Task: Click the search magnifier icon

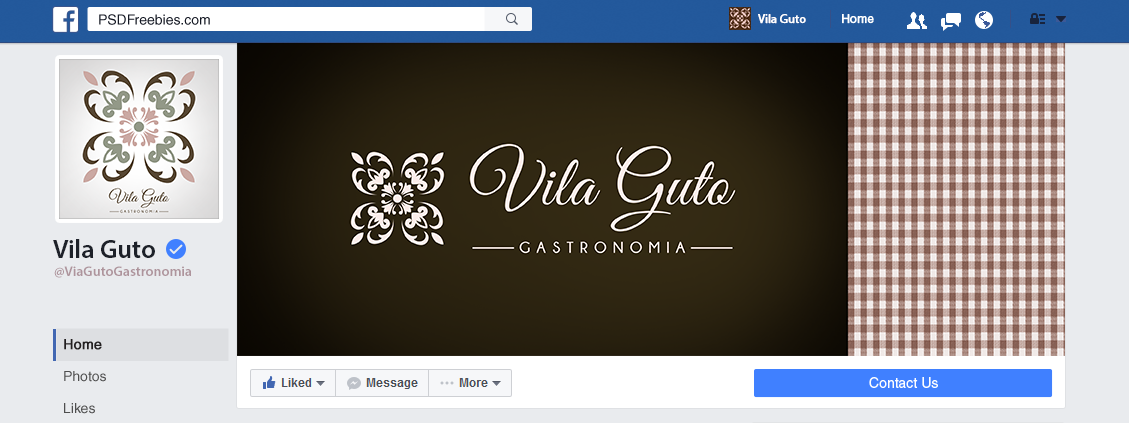Action: [511, 19]
